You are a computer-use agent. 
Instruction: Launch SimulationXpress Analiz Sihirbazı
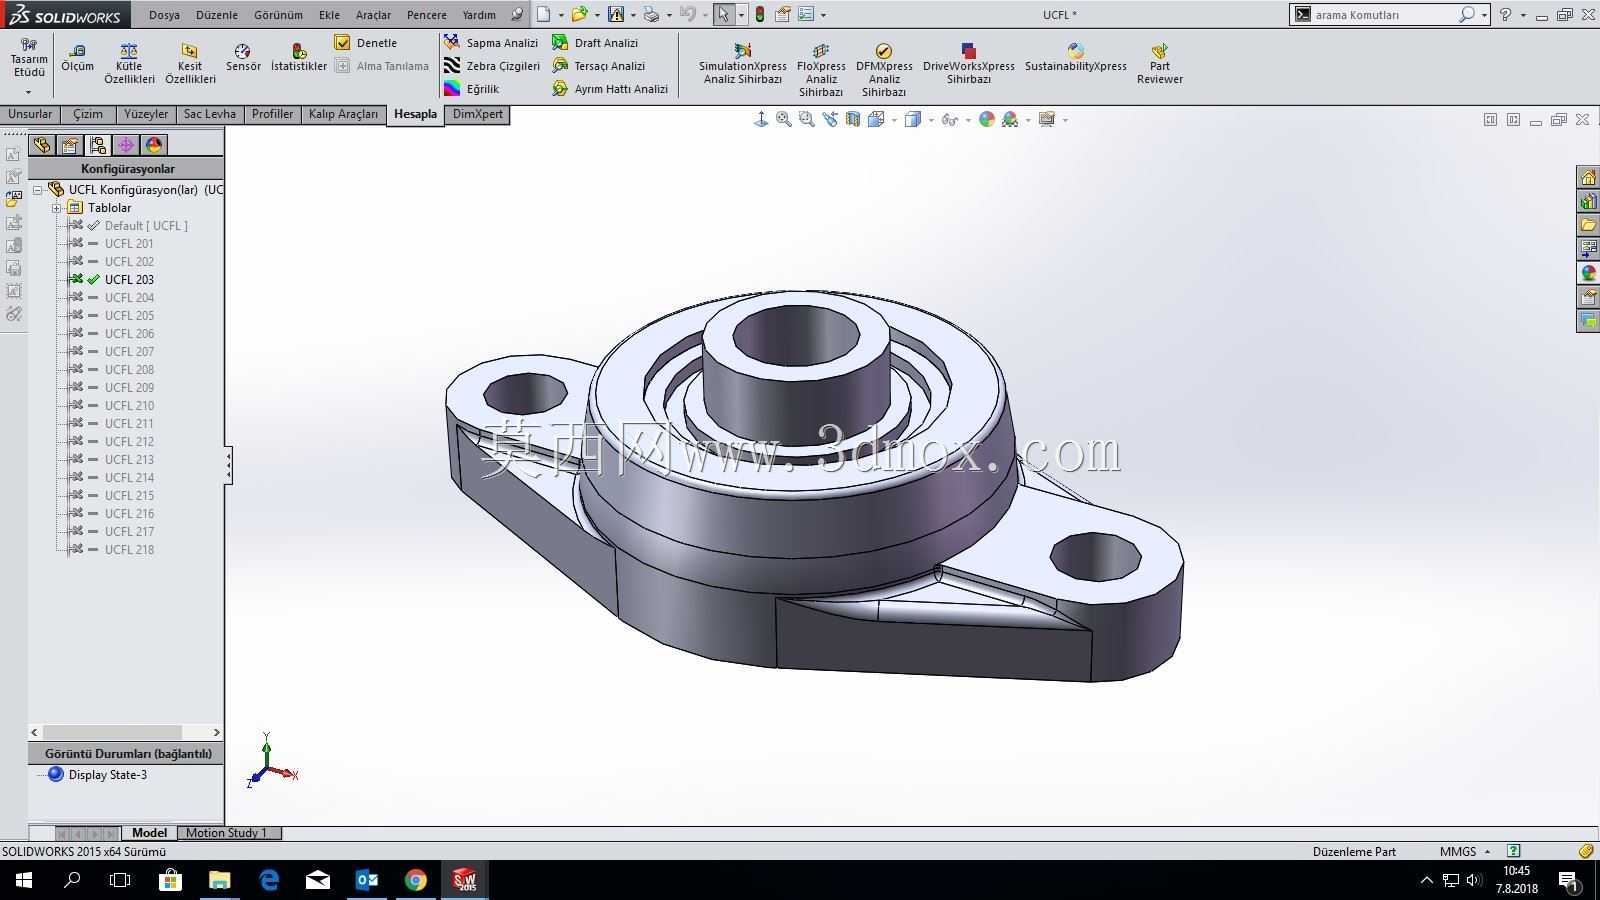point(742,64)
